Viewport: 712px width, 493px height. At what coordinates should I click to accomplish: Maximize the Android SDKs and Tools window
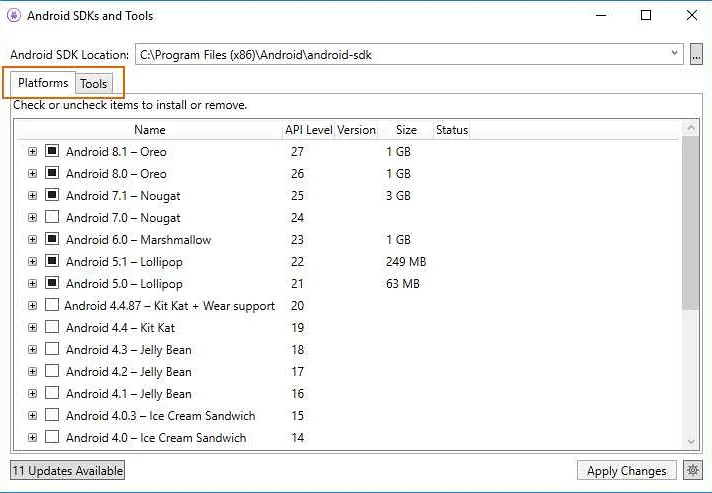click(646, 15)
